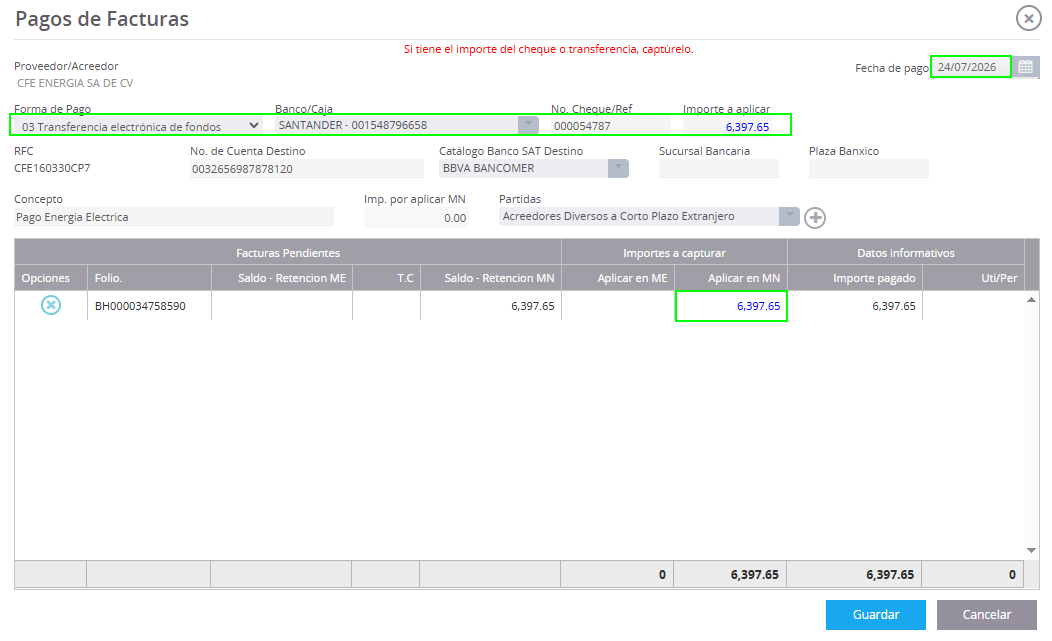Click the Aplicar en ME cell of the invoice row

click(618, 306)
